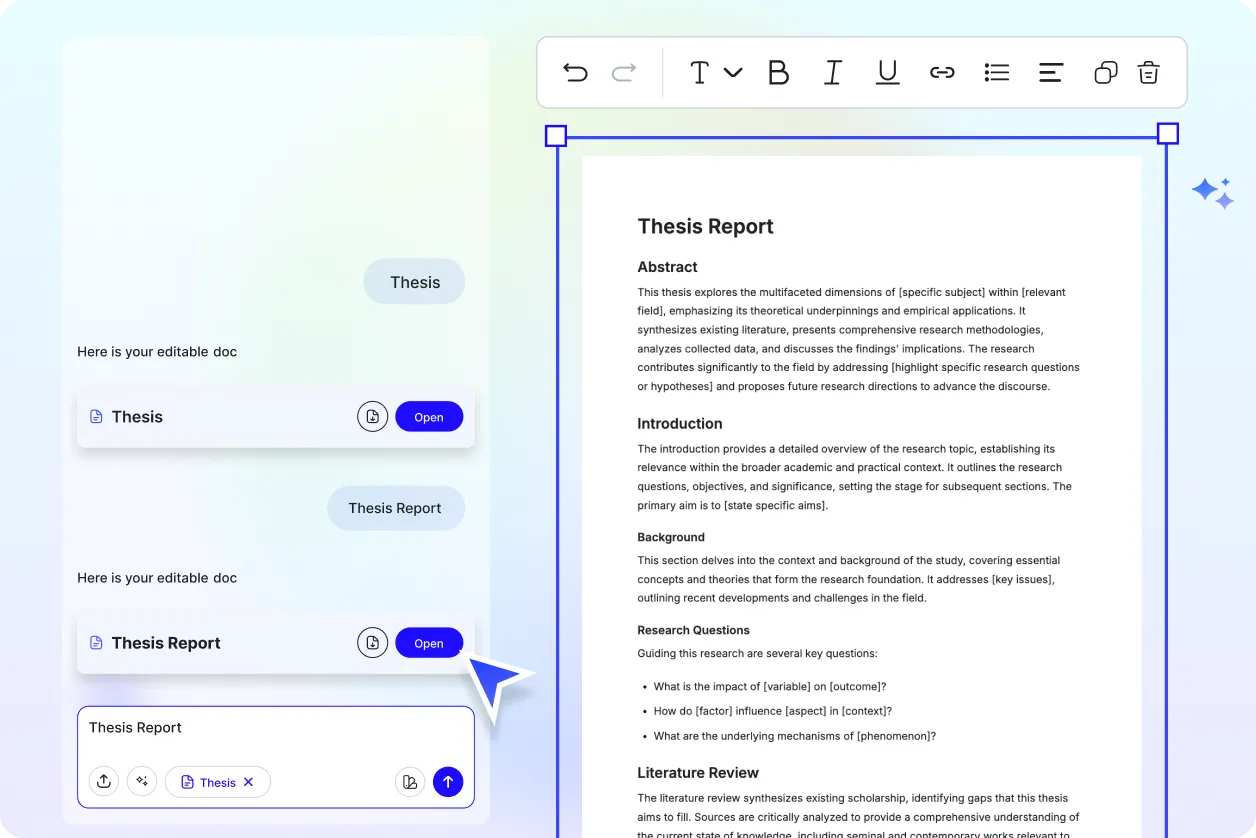The width and height of the screenshot is (1256, 838).
Task: Delete selected block with trash icon
Action: [1148, 72]
